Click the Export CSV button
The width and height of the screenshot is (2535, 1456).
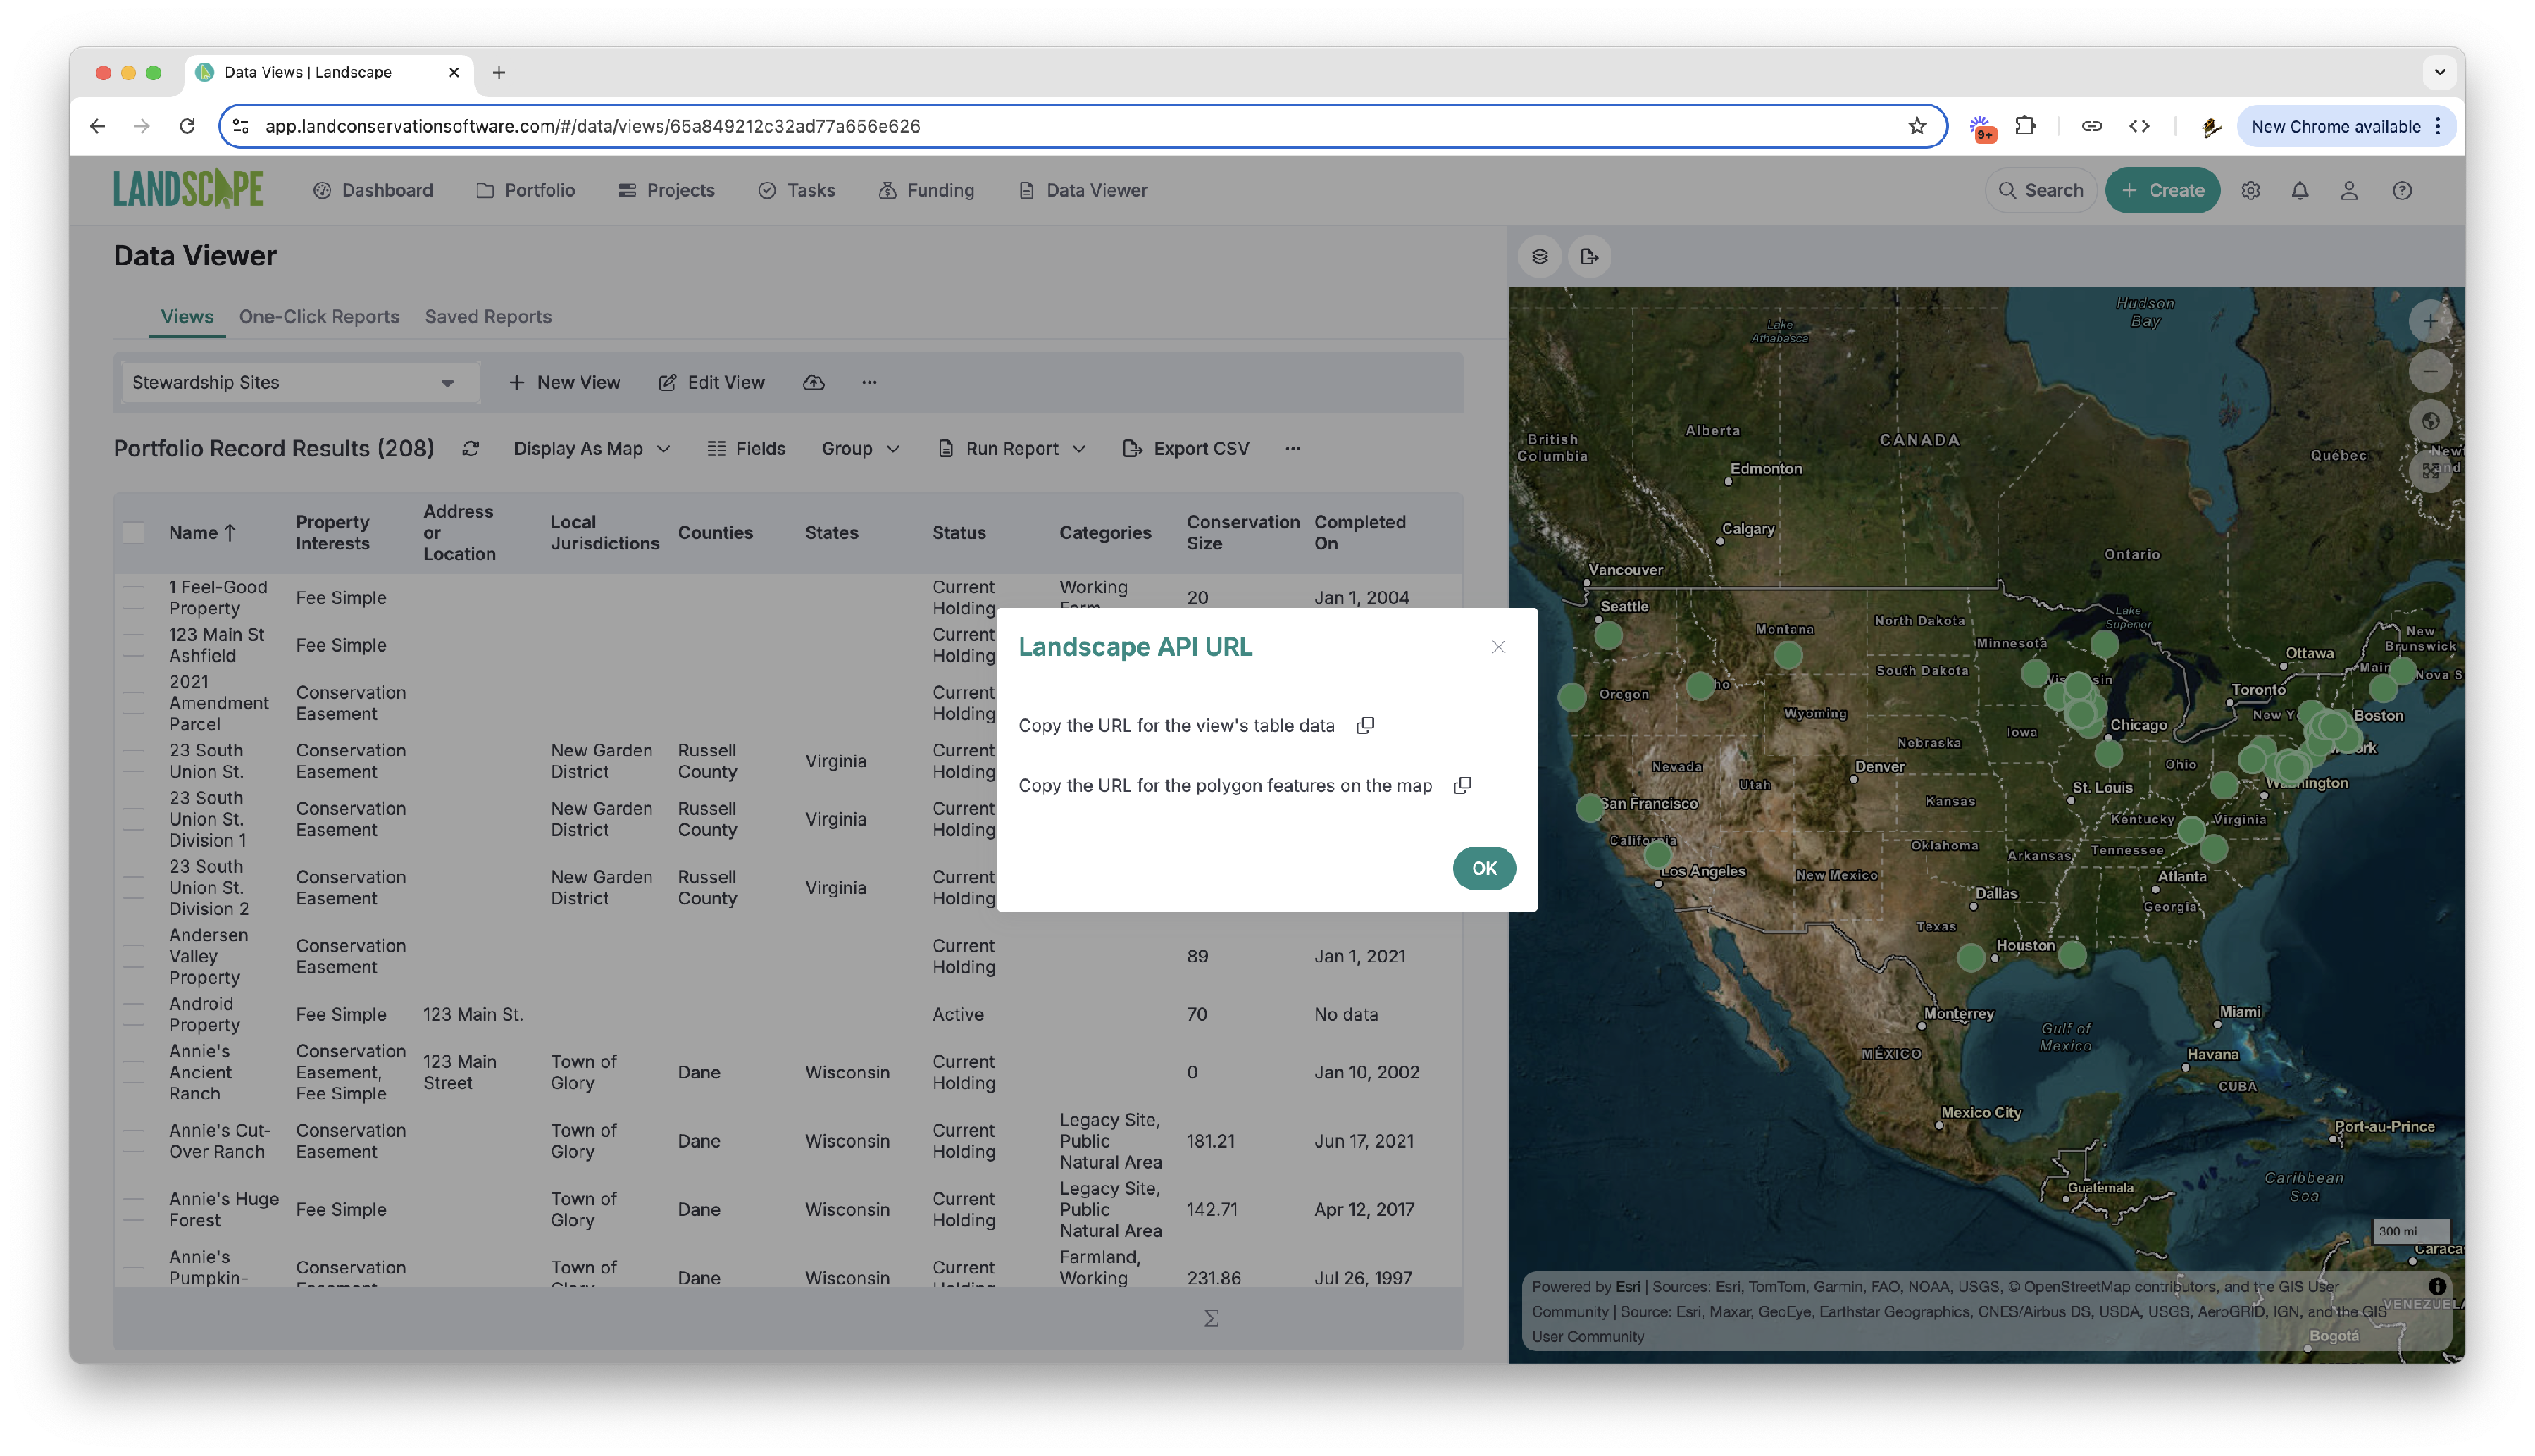(x=1187, y=449)
